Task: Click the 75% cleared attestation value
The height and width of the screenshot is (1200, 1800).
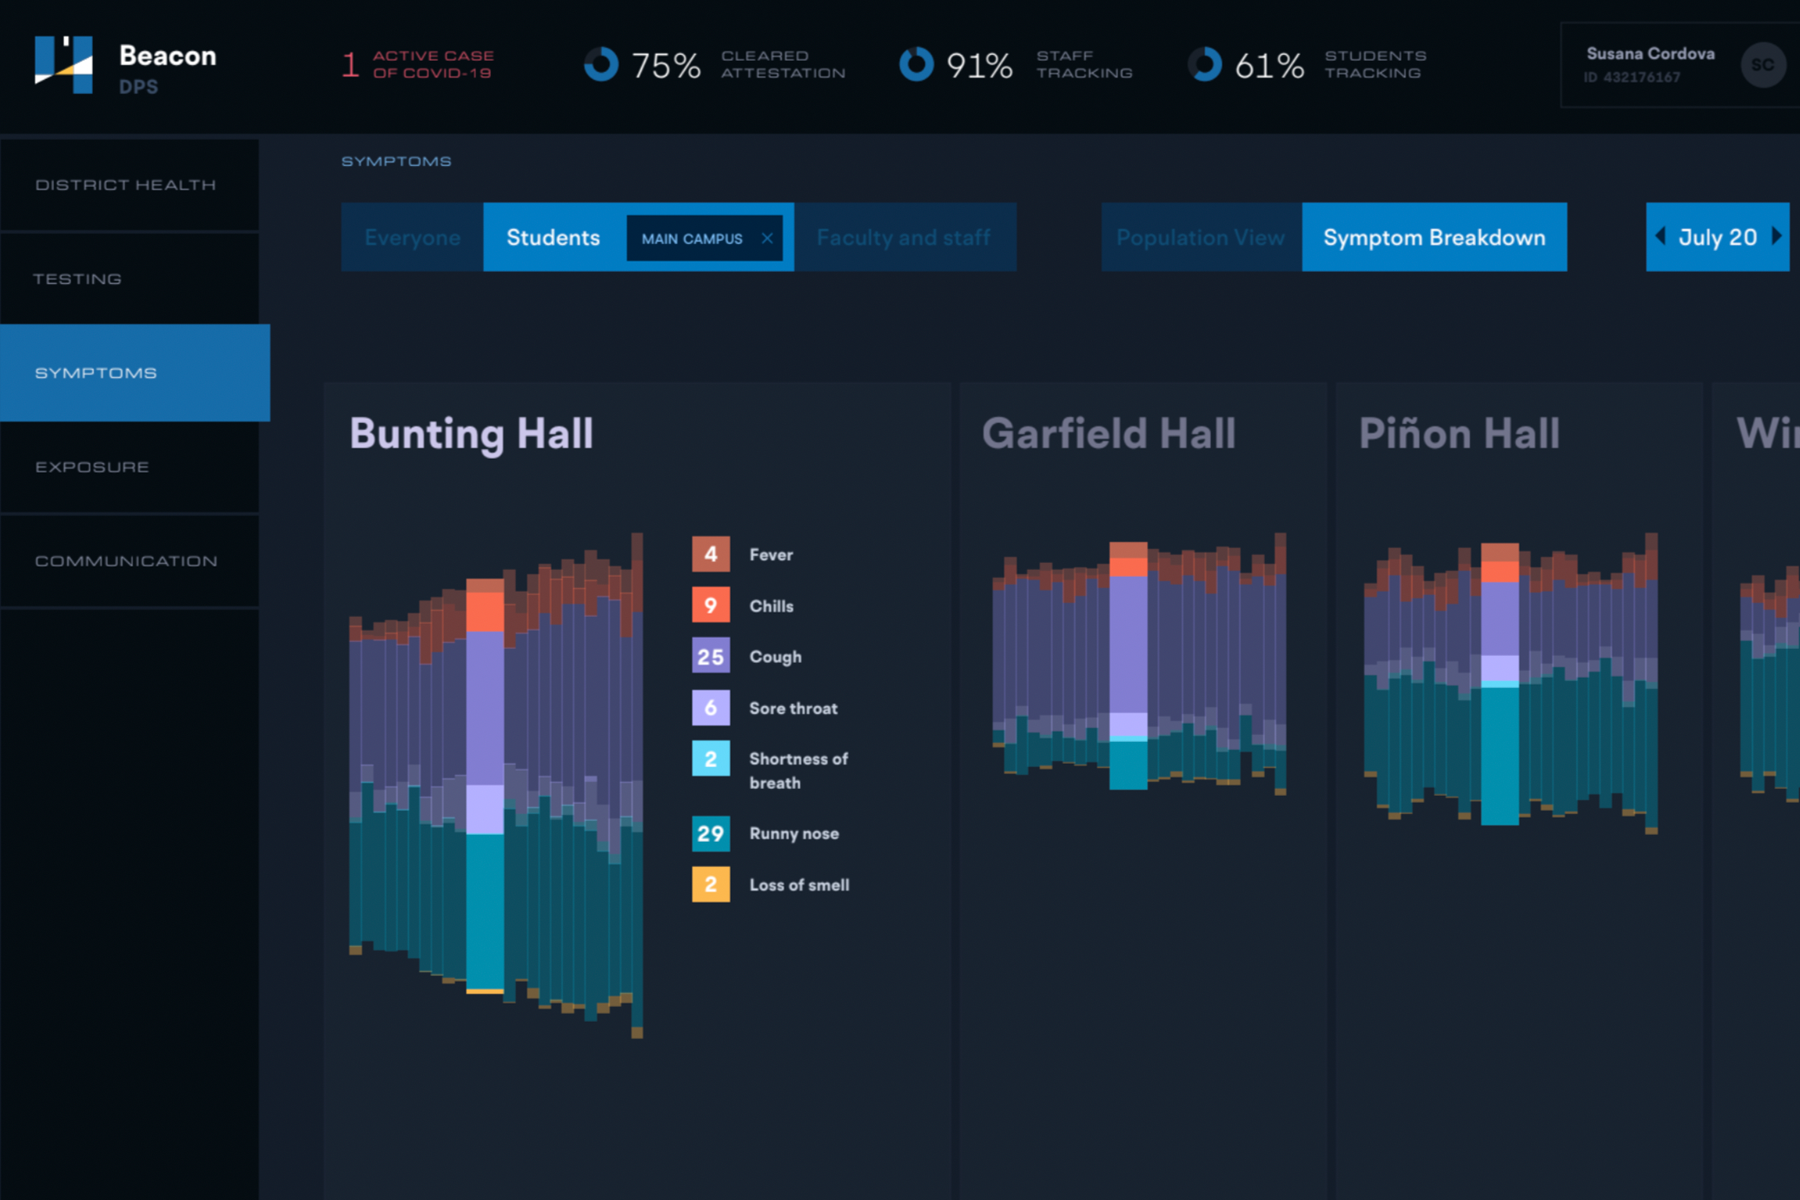Action: (666, 66)
